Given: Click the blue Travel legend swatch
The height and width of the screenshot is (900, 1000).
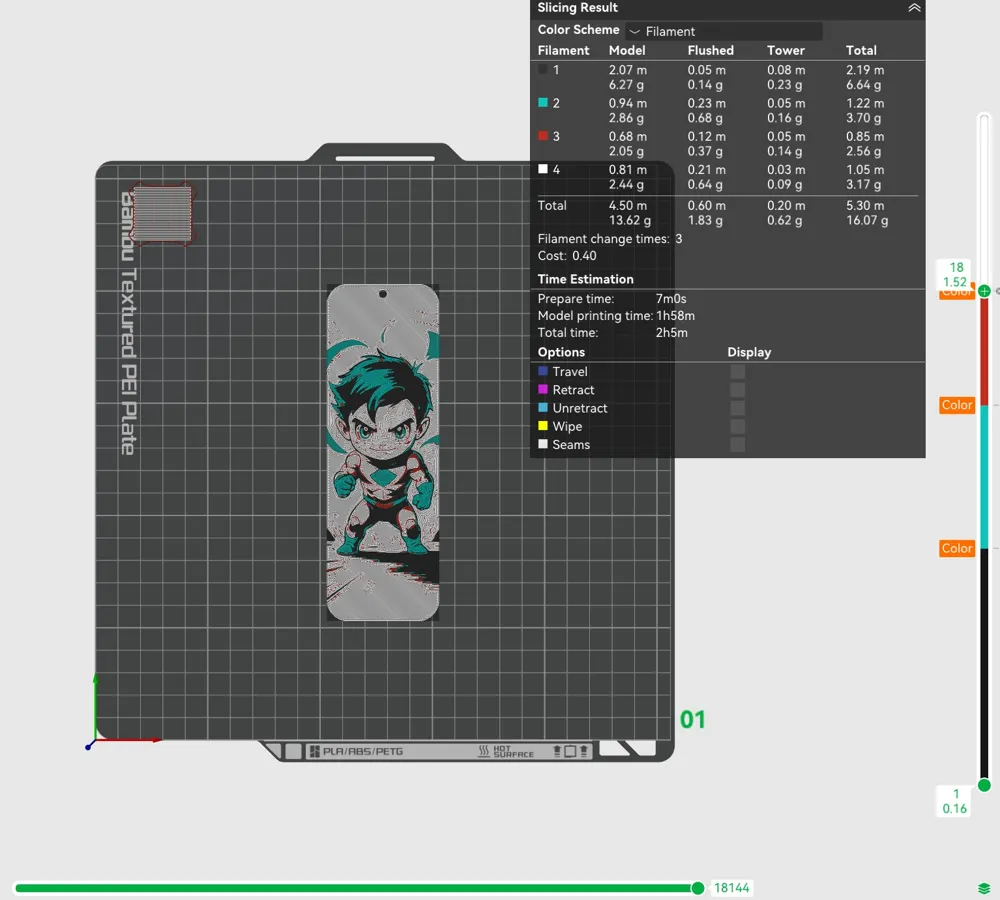Looking at the screenshot, I should coord(543,371).
